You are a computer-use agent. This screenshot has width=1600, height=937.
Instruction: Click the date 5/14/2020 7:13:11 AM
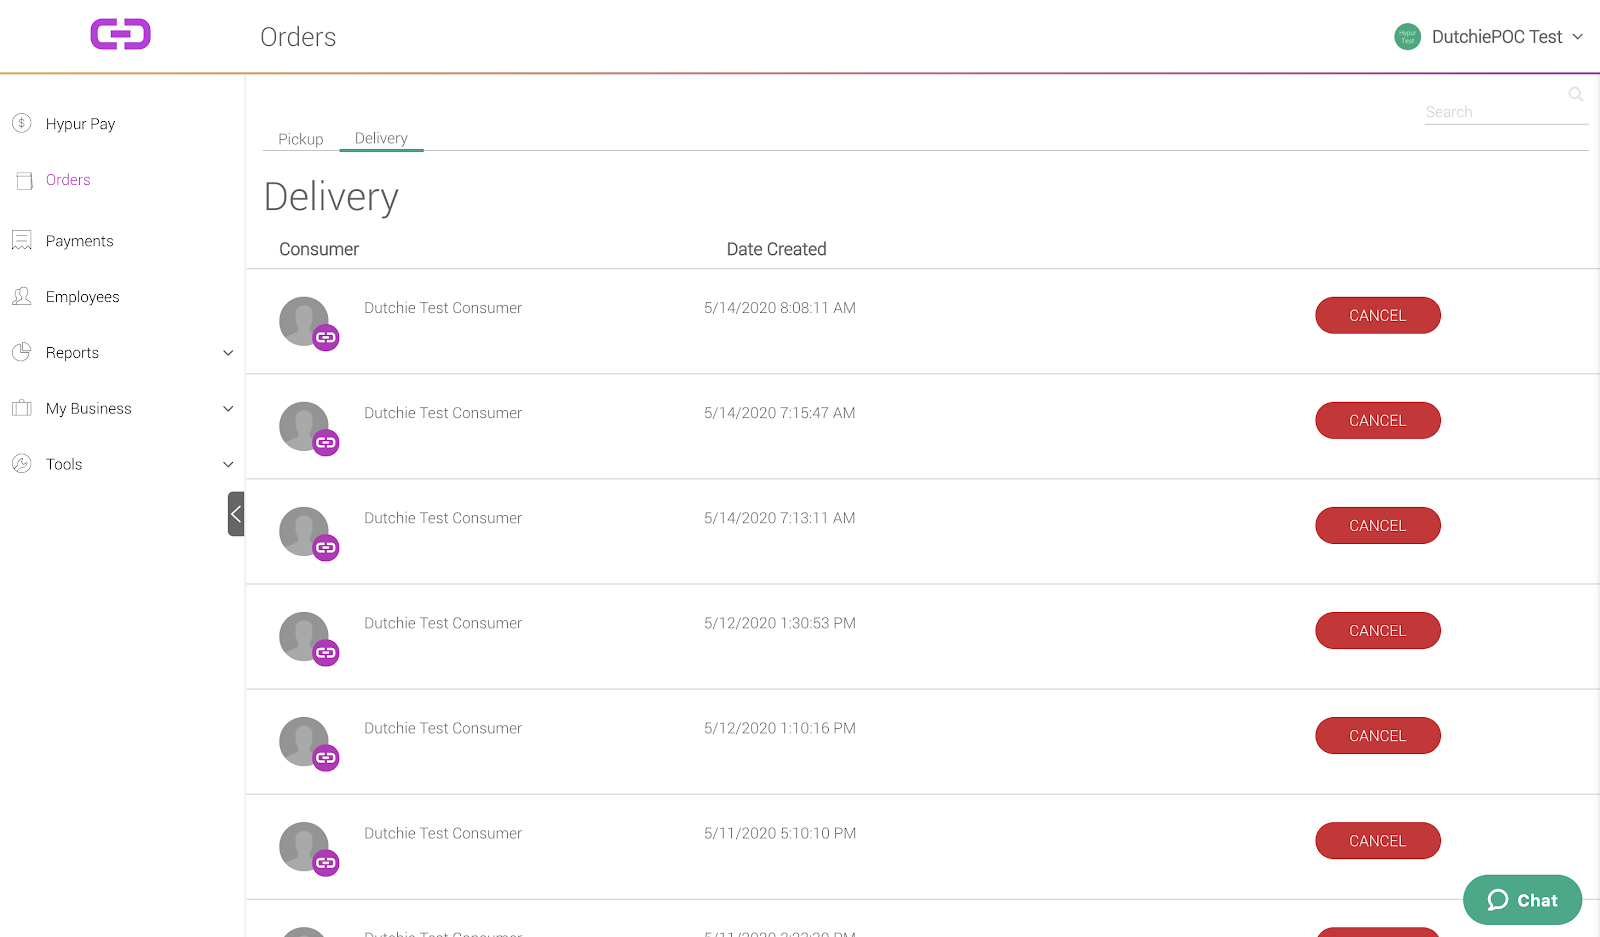[x=780, y=518]
